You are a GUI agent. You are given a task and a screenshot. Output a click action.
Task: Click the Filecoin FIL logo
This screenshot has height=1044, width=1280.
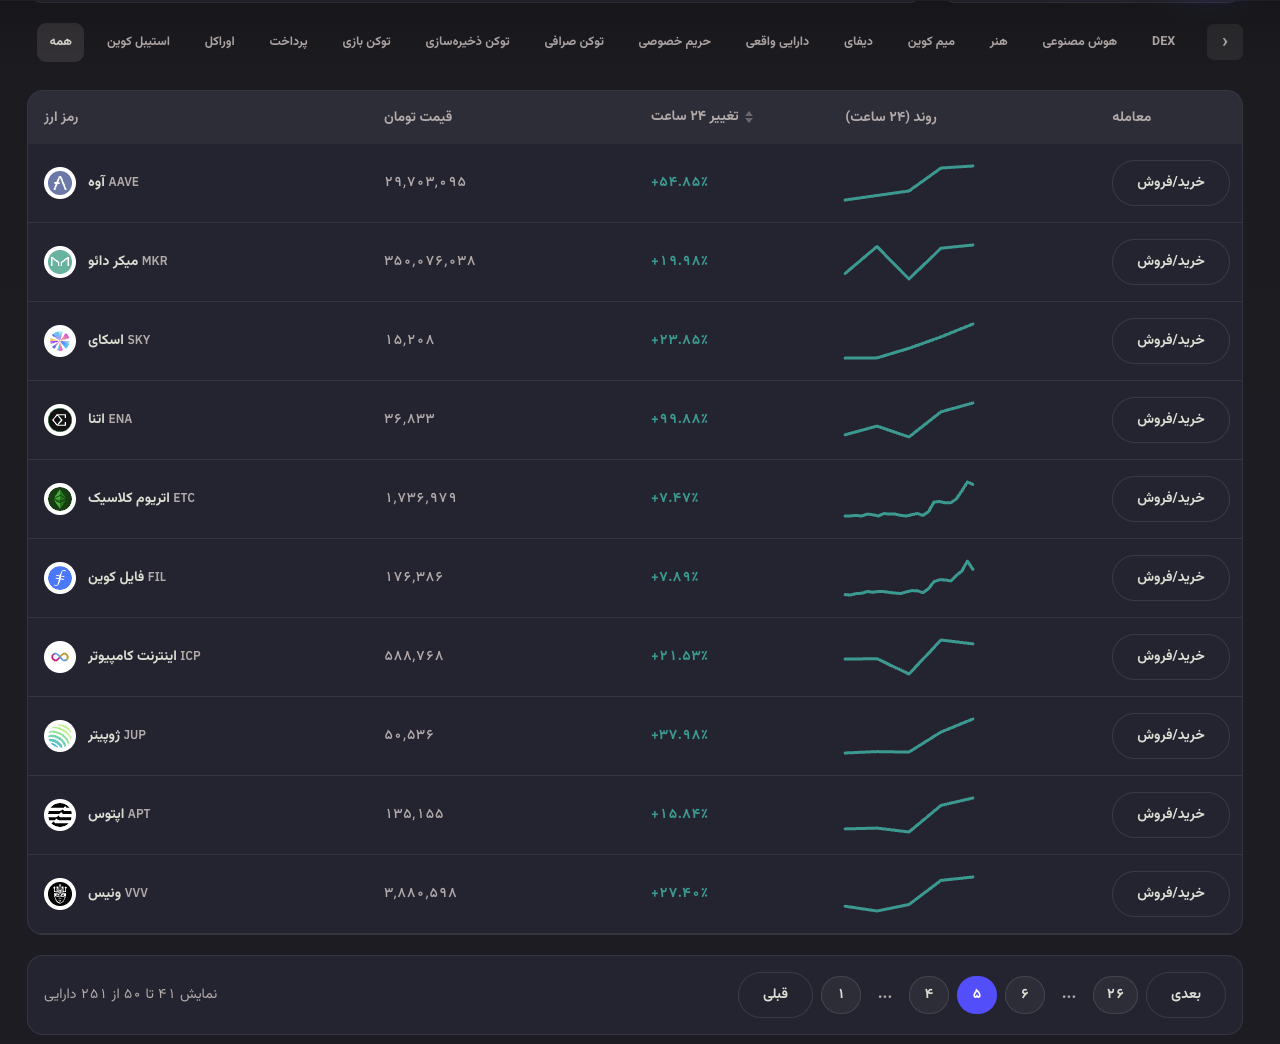click(x=60, y=578)
